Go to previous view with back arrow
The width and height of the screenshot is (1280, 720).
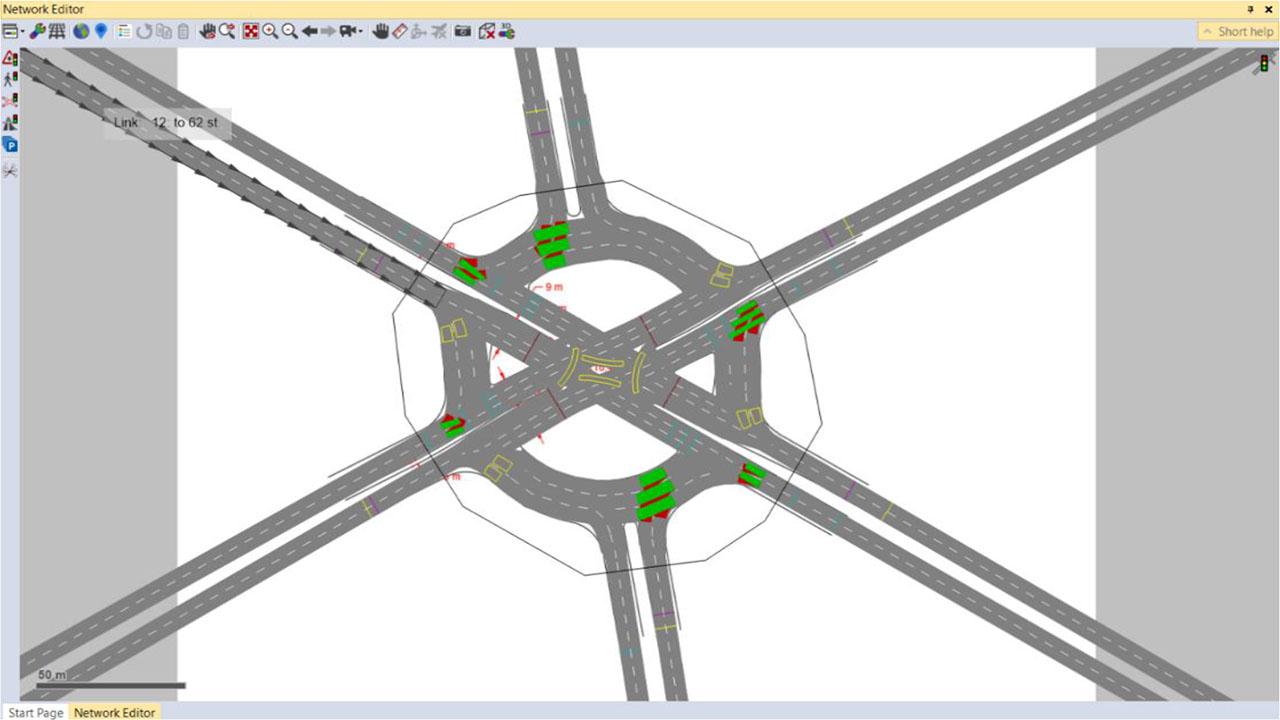pos(310,32)
